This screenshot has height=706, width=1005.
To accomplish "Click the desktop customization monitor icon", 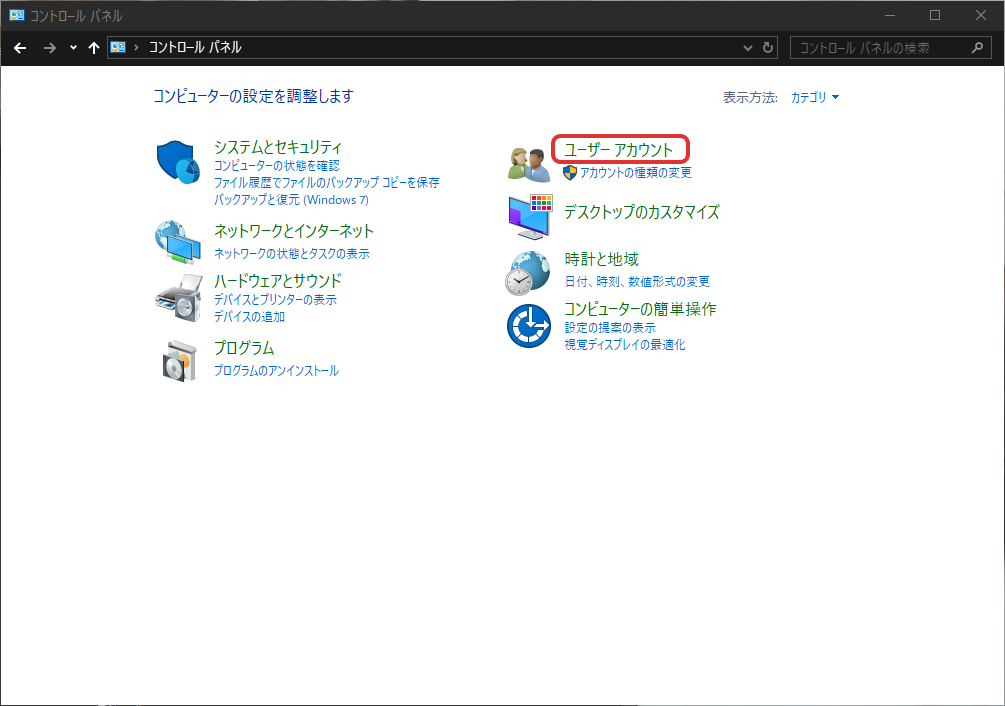I will (x=530, y=217).
